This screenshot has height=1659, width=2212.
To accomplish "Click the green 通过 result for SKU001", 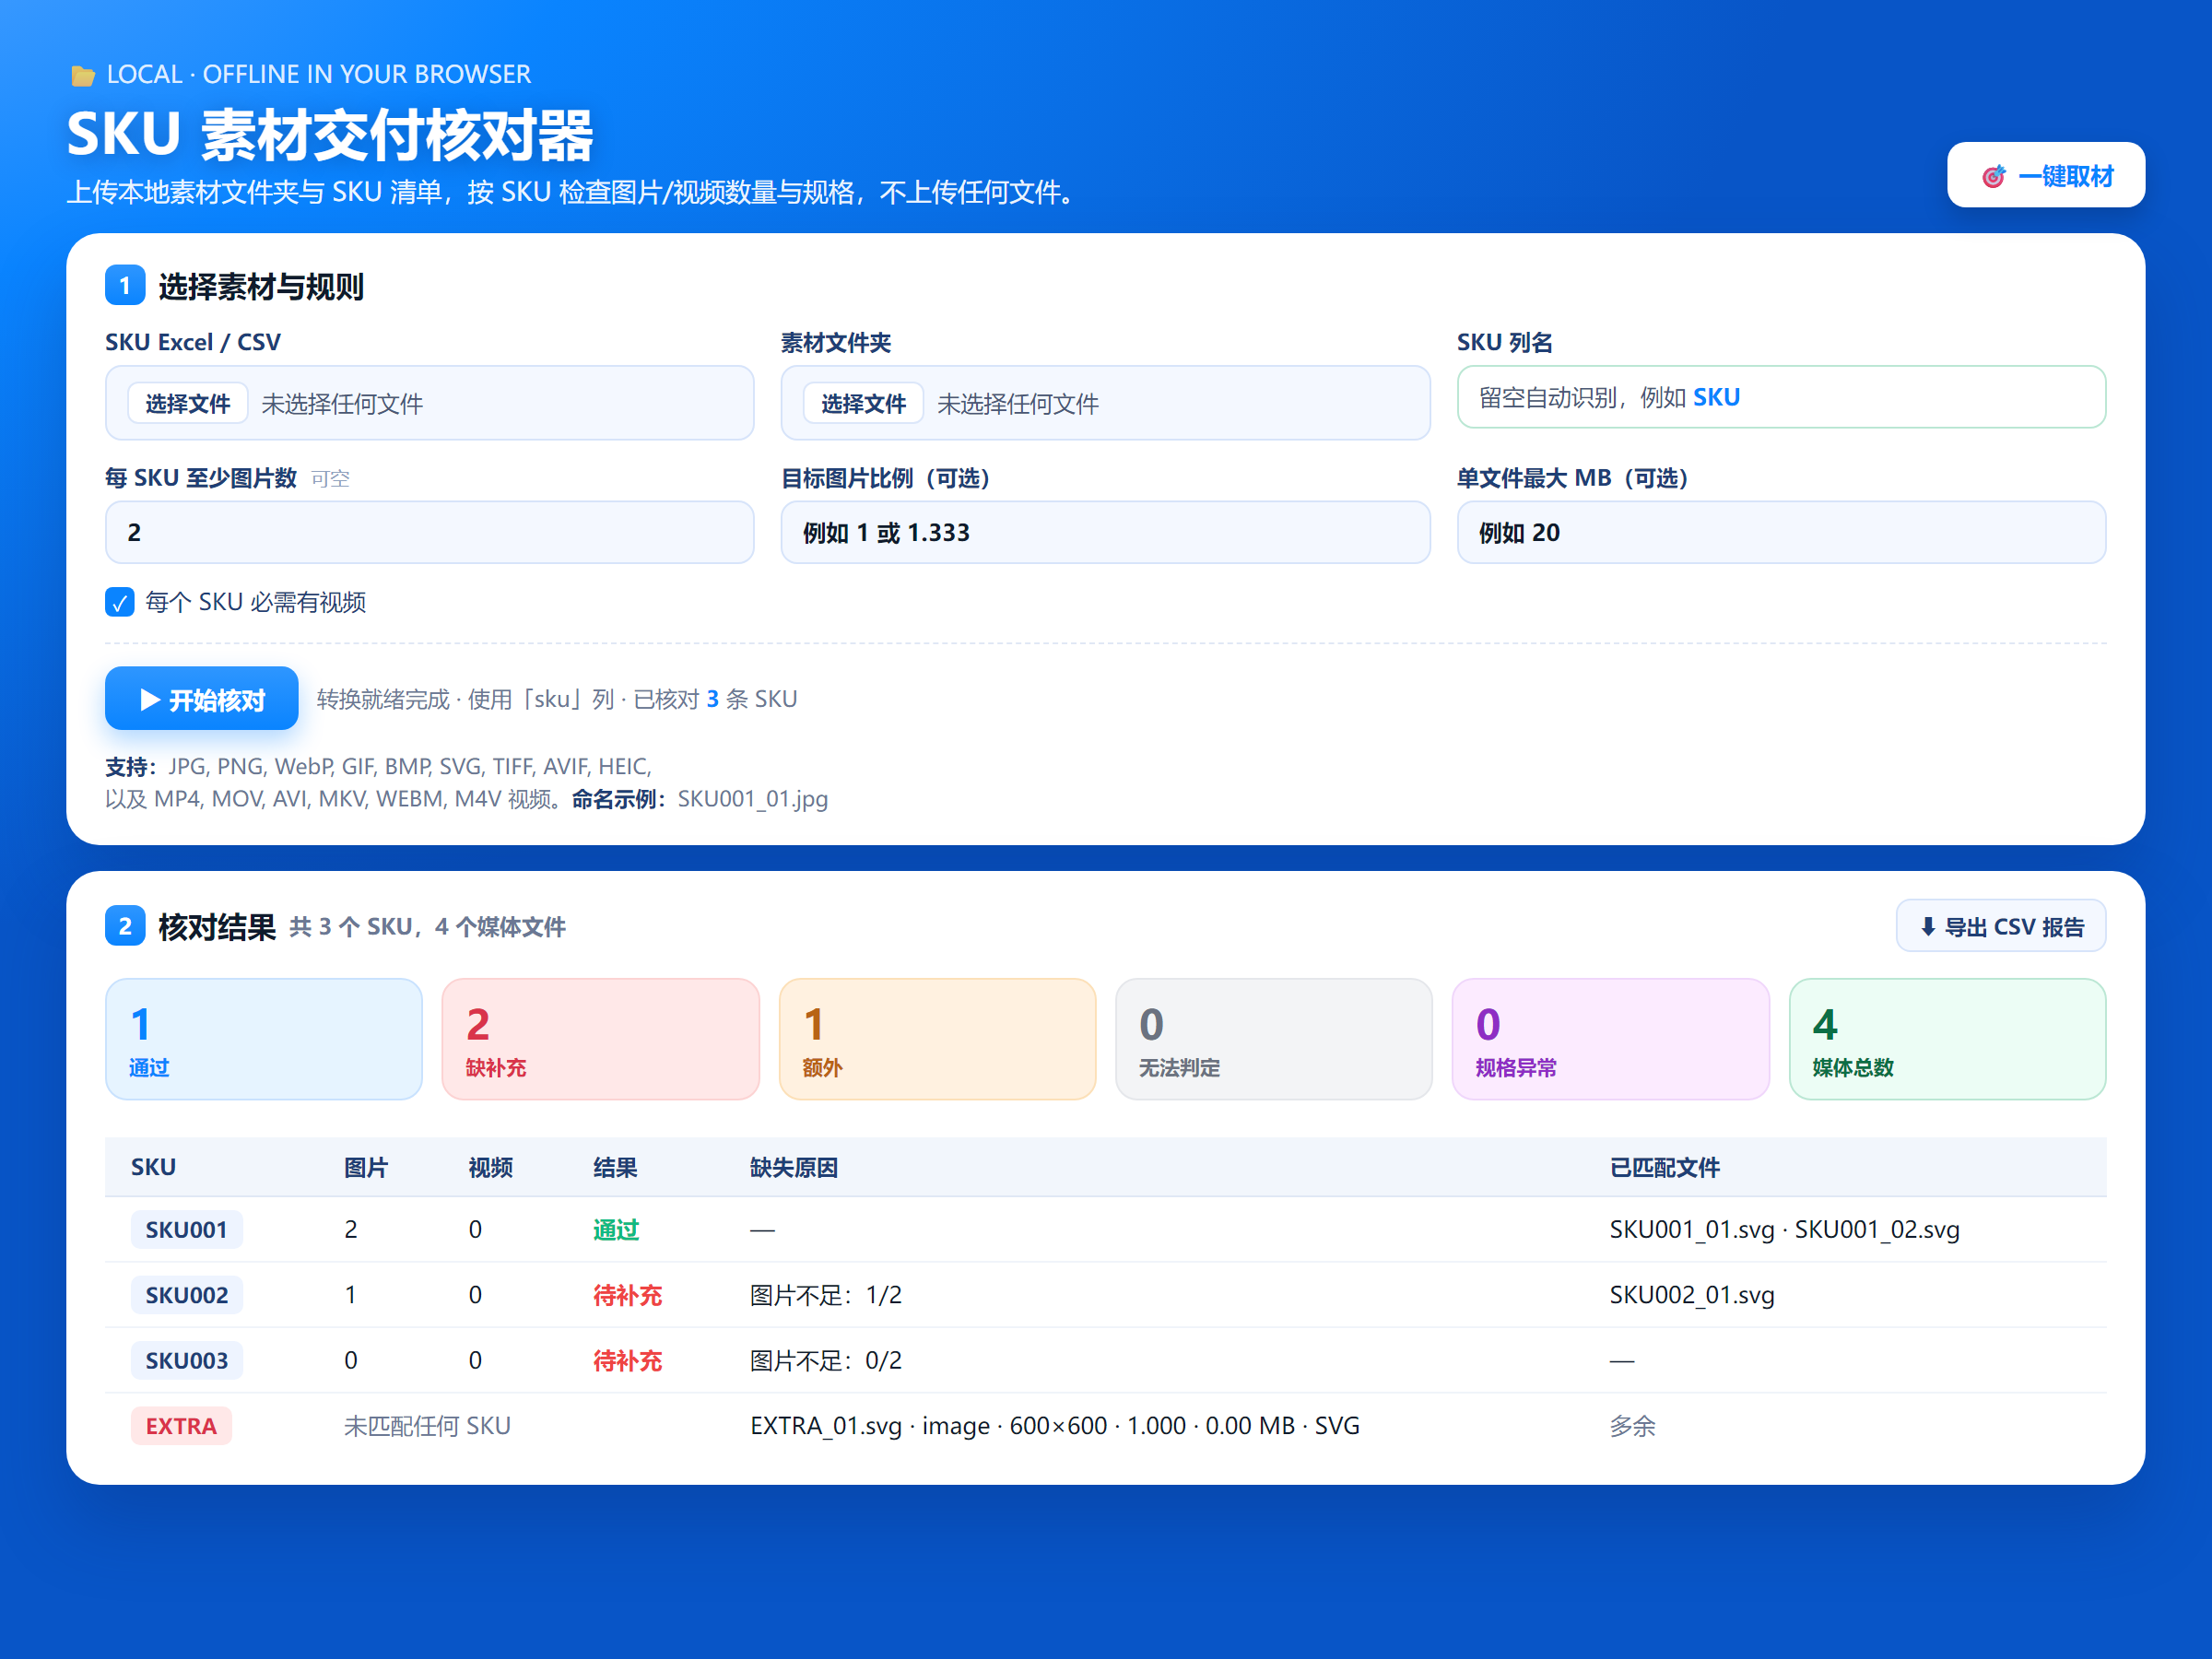I will tap(616, 1230).
